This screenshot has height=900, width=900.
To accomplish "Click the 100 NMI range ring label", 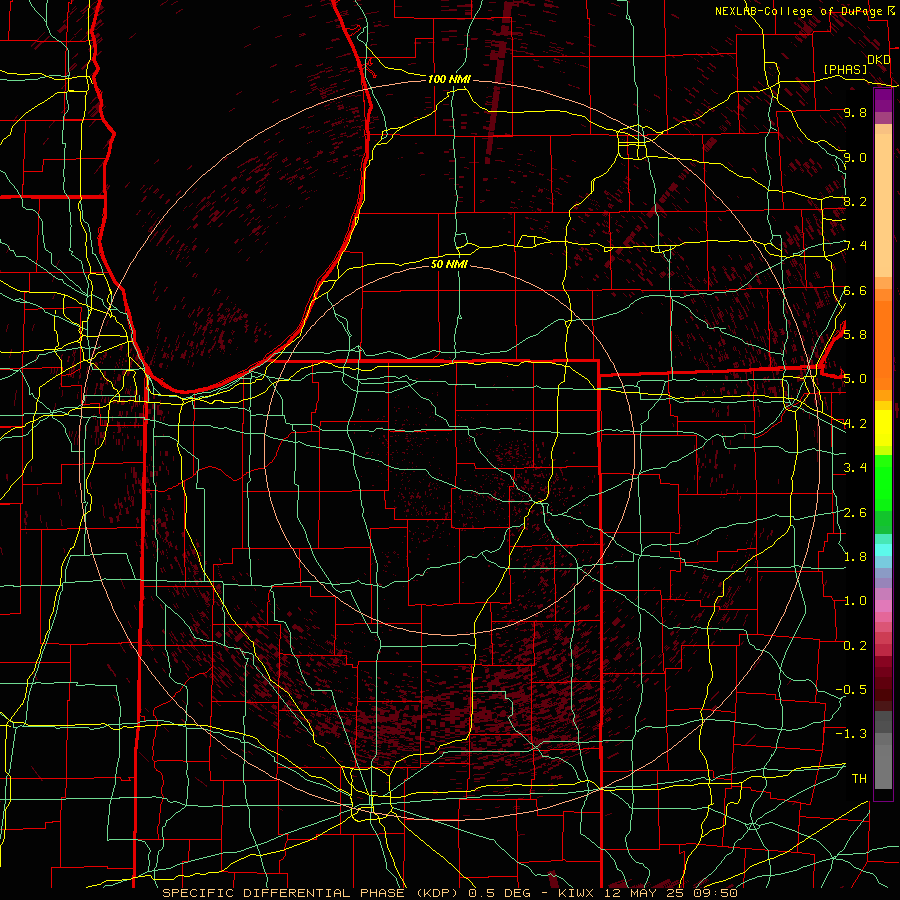I will (449, 79).
